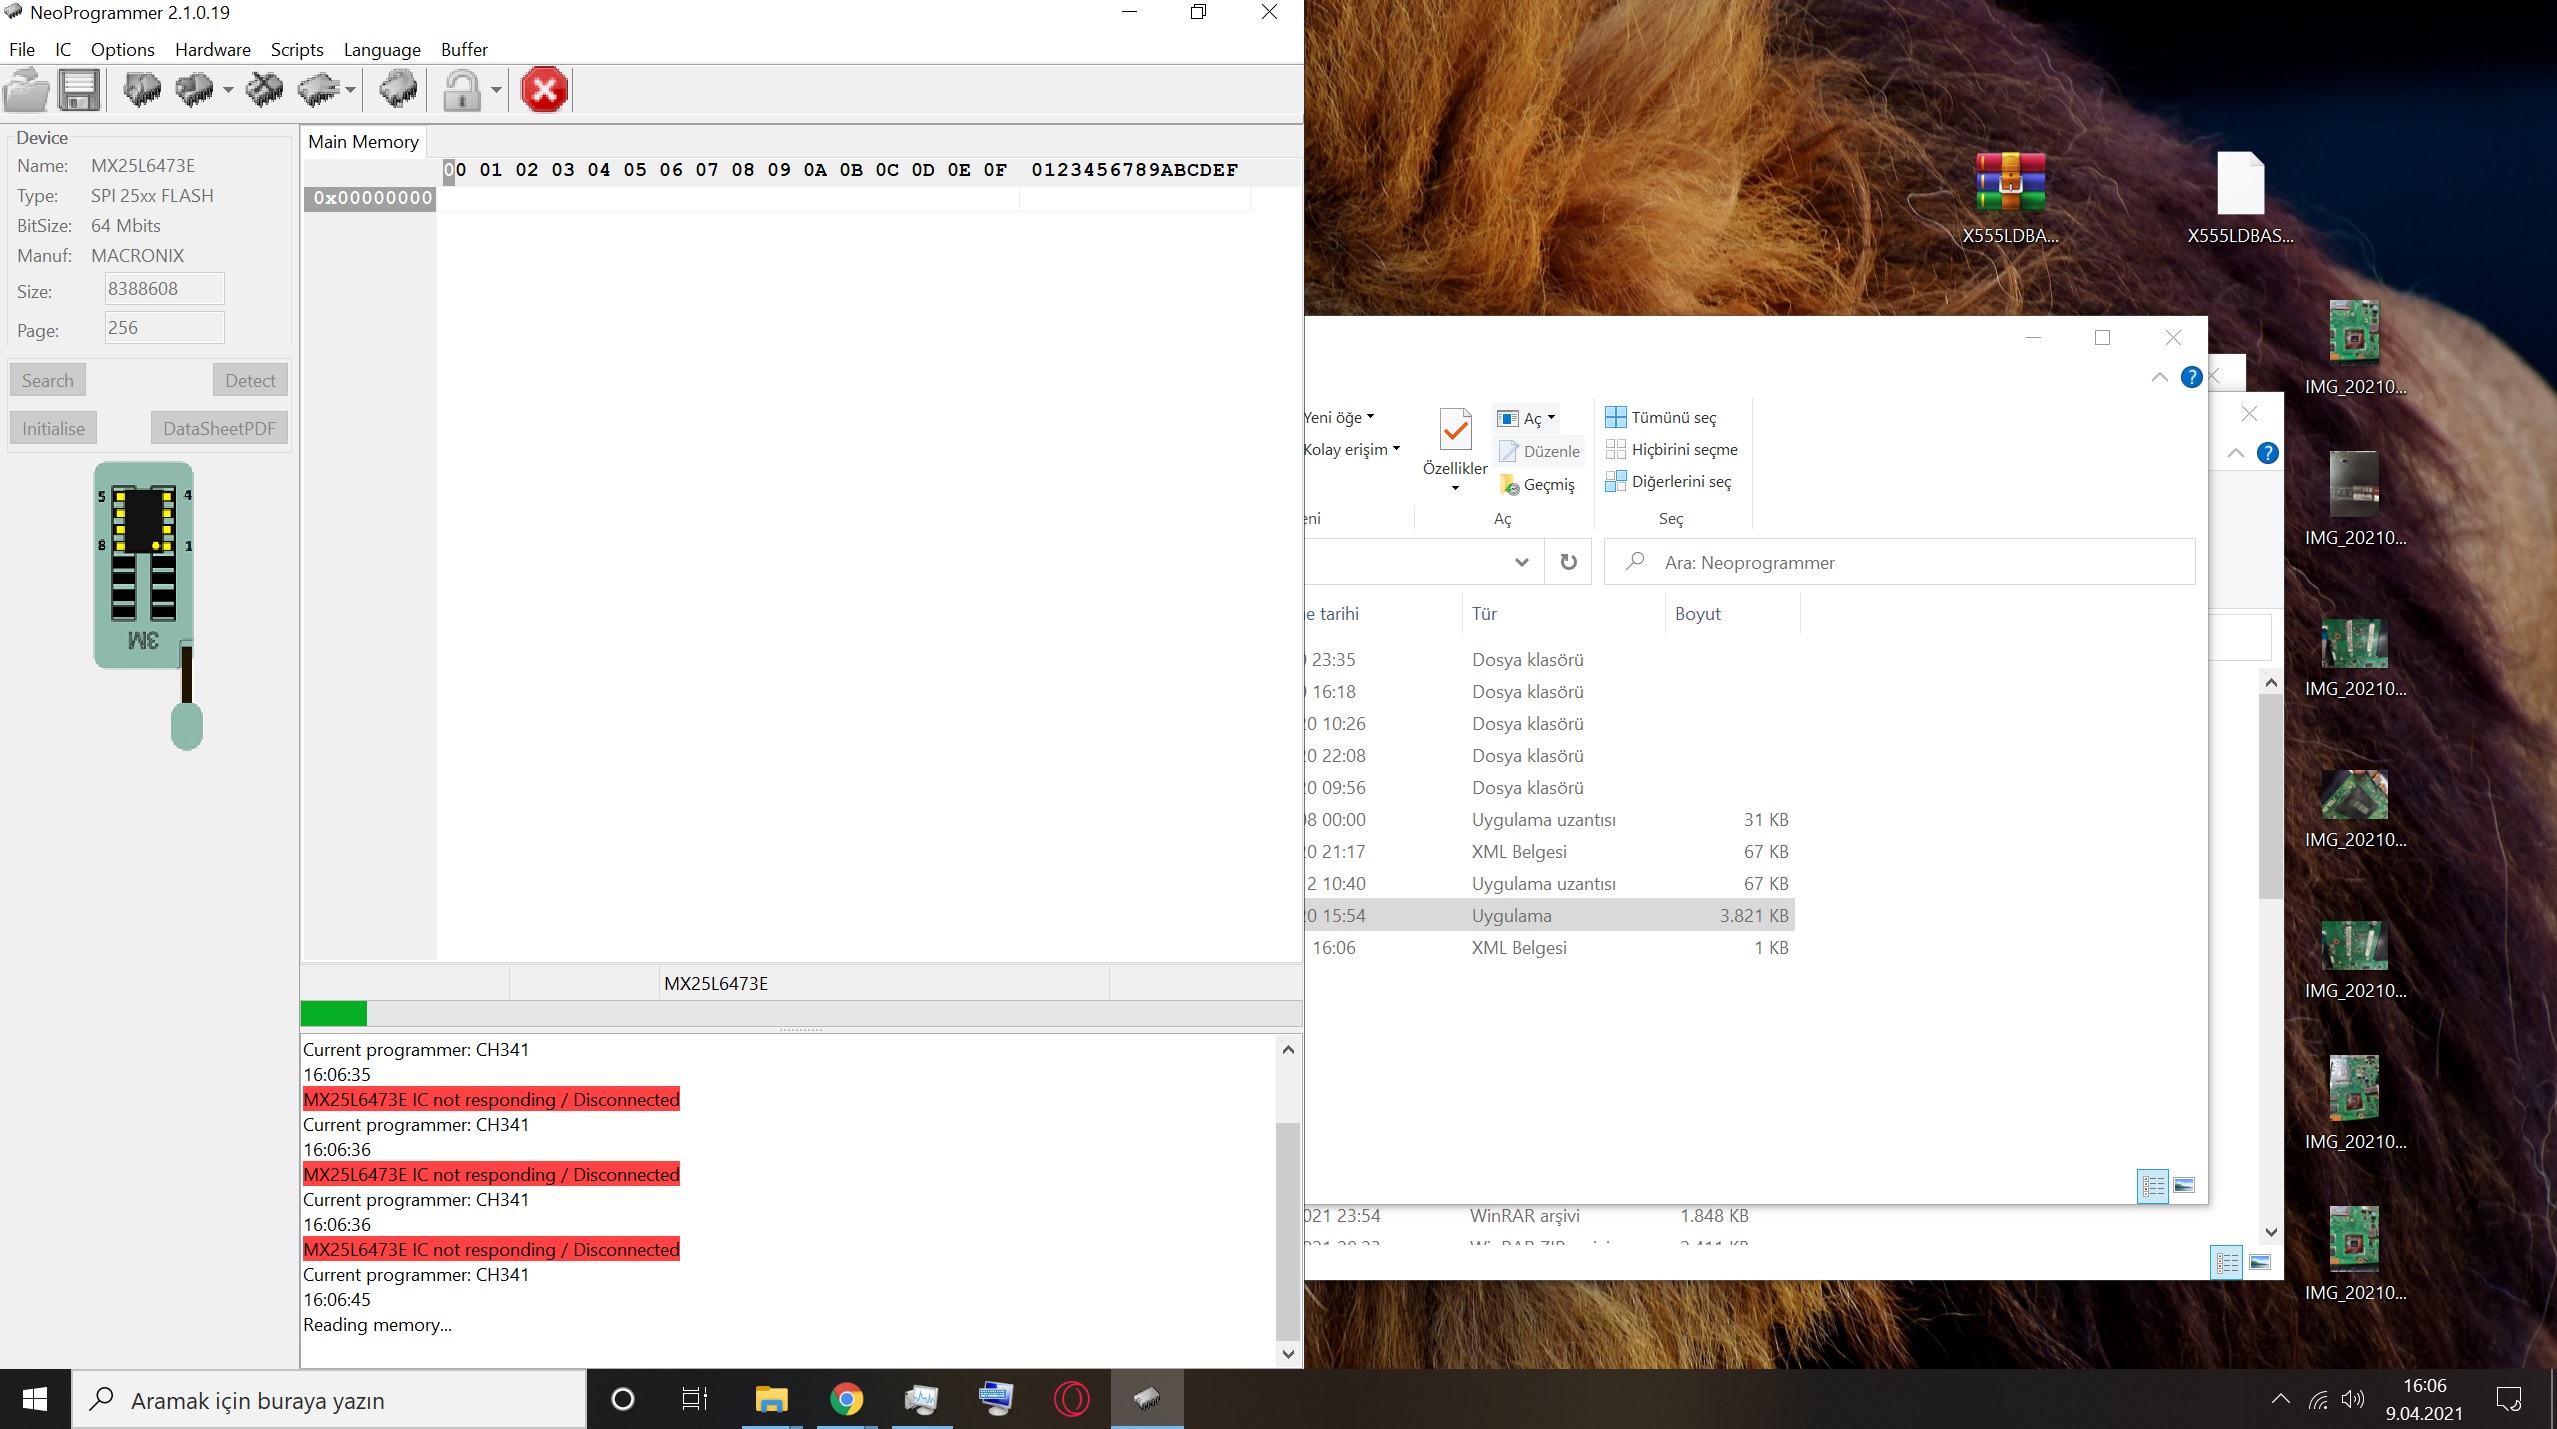This screenshot has width=2557, height=1429.
Task: Click the Write IC chip icon
Action: (195, 91)
